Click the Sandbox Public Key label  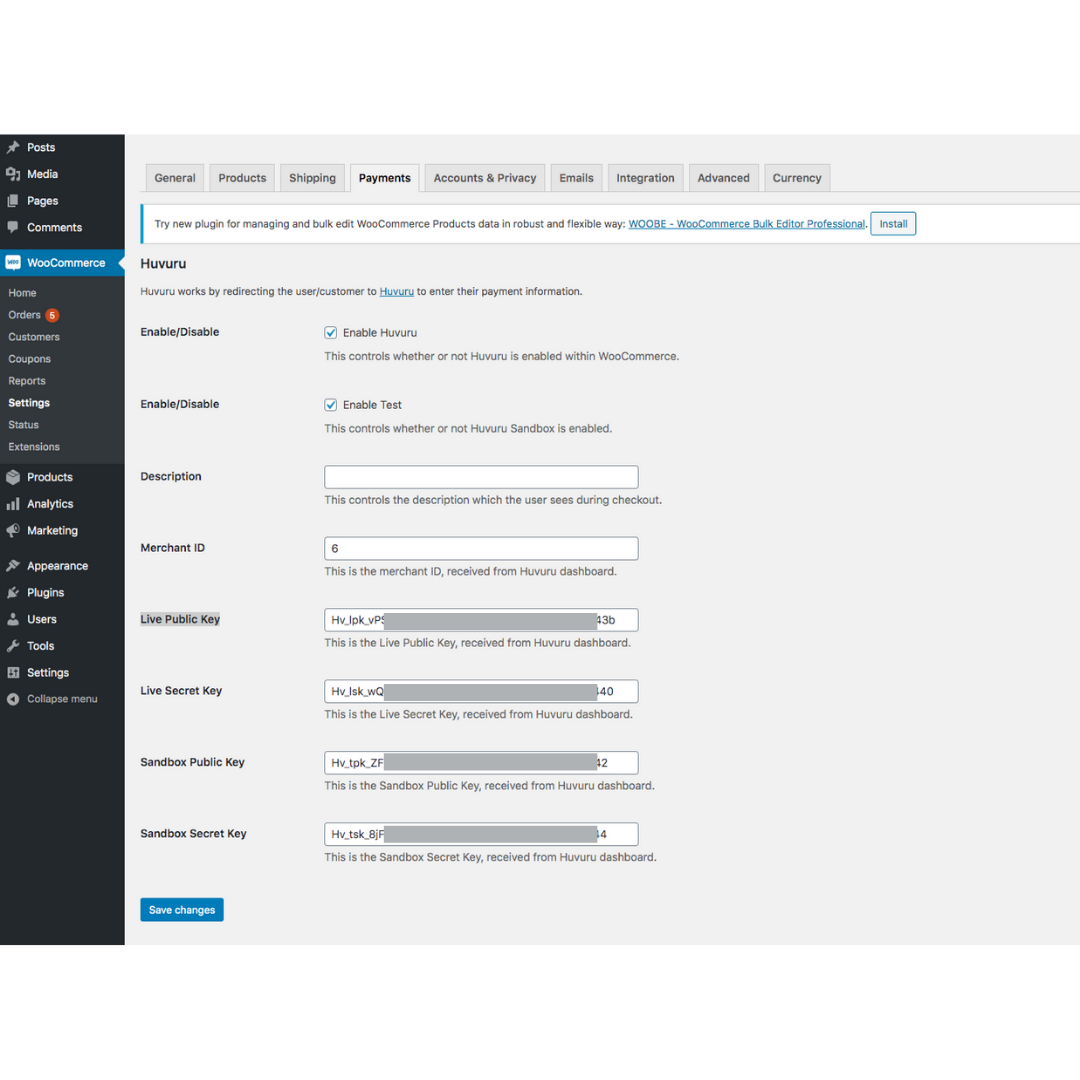(192, 762)
